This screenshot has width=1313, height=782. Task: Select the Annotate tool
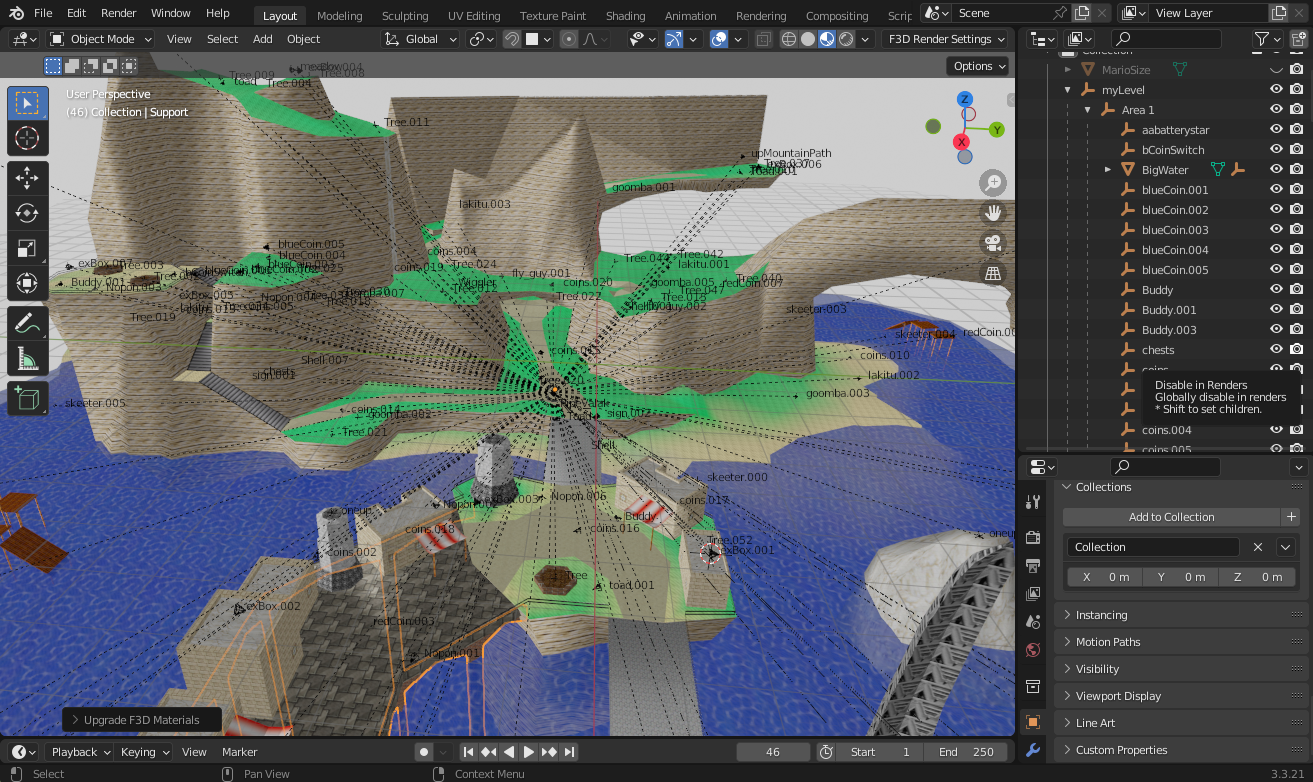click(27, 323)
